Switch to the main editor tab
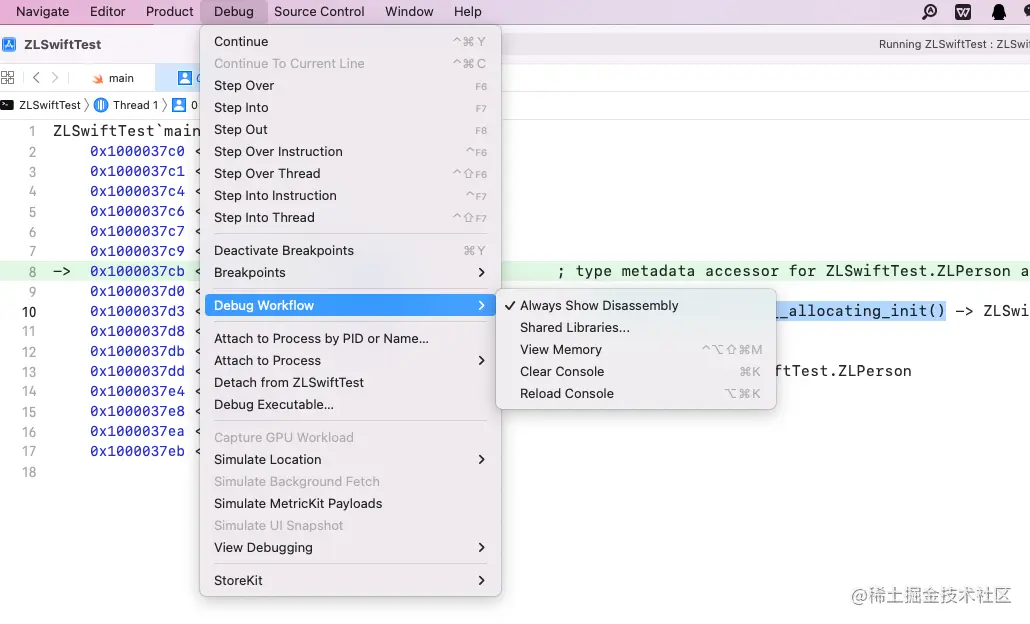The height and width of the screenshot is (624, 1030). pos(112,78)
